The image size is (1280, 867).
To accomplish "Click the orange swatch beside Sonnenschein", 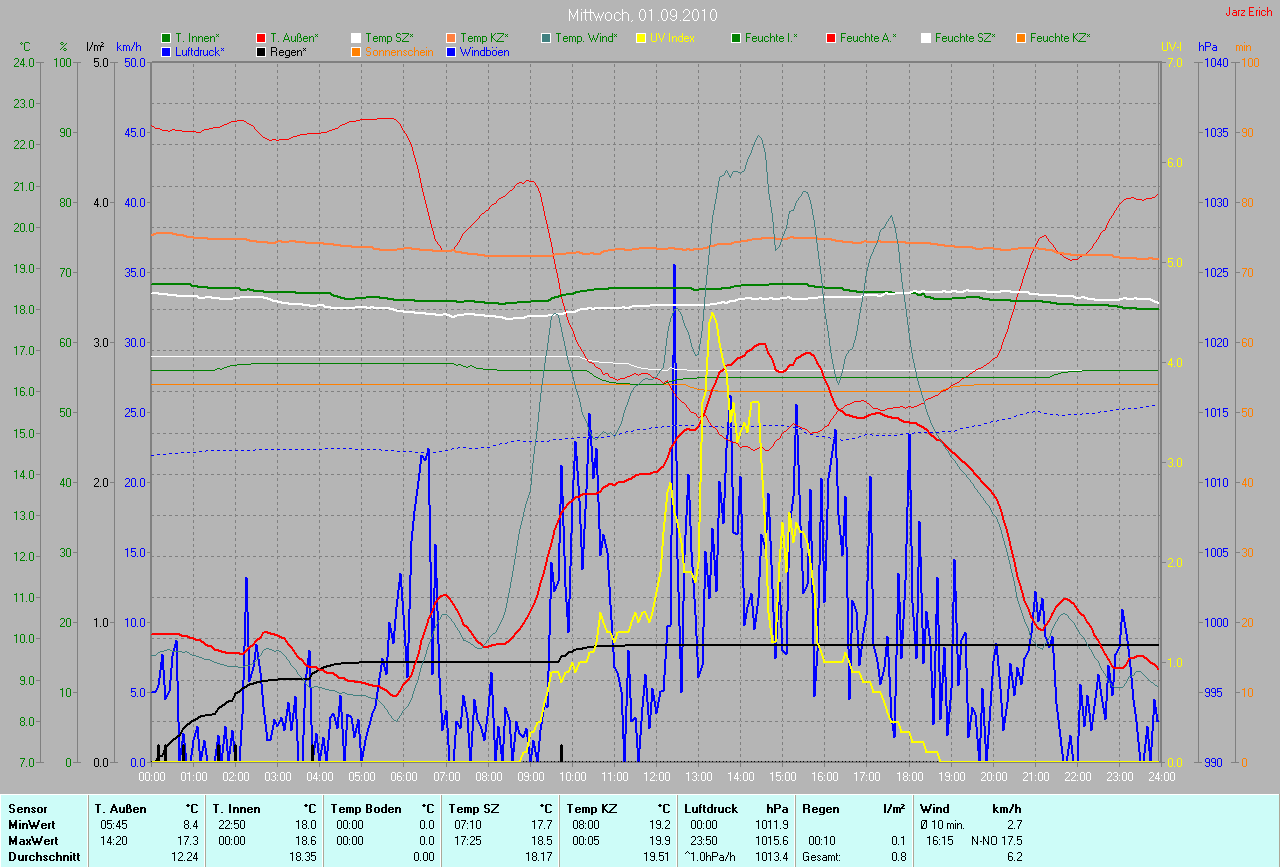I will click(x=356, y=51).
